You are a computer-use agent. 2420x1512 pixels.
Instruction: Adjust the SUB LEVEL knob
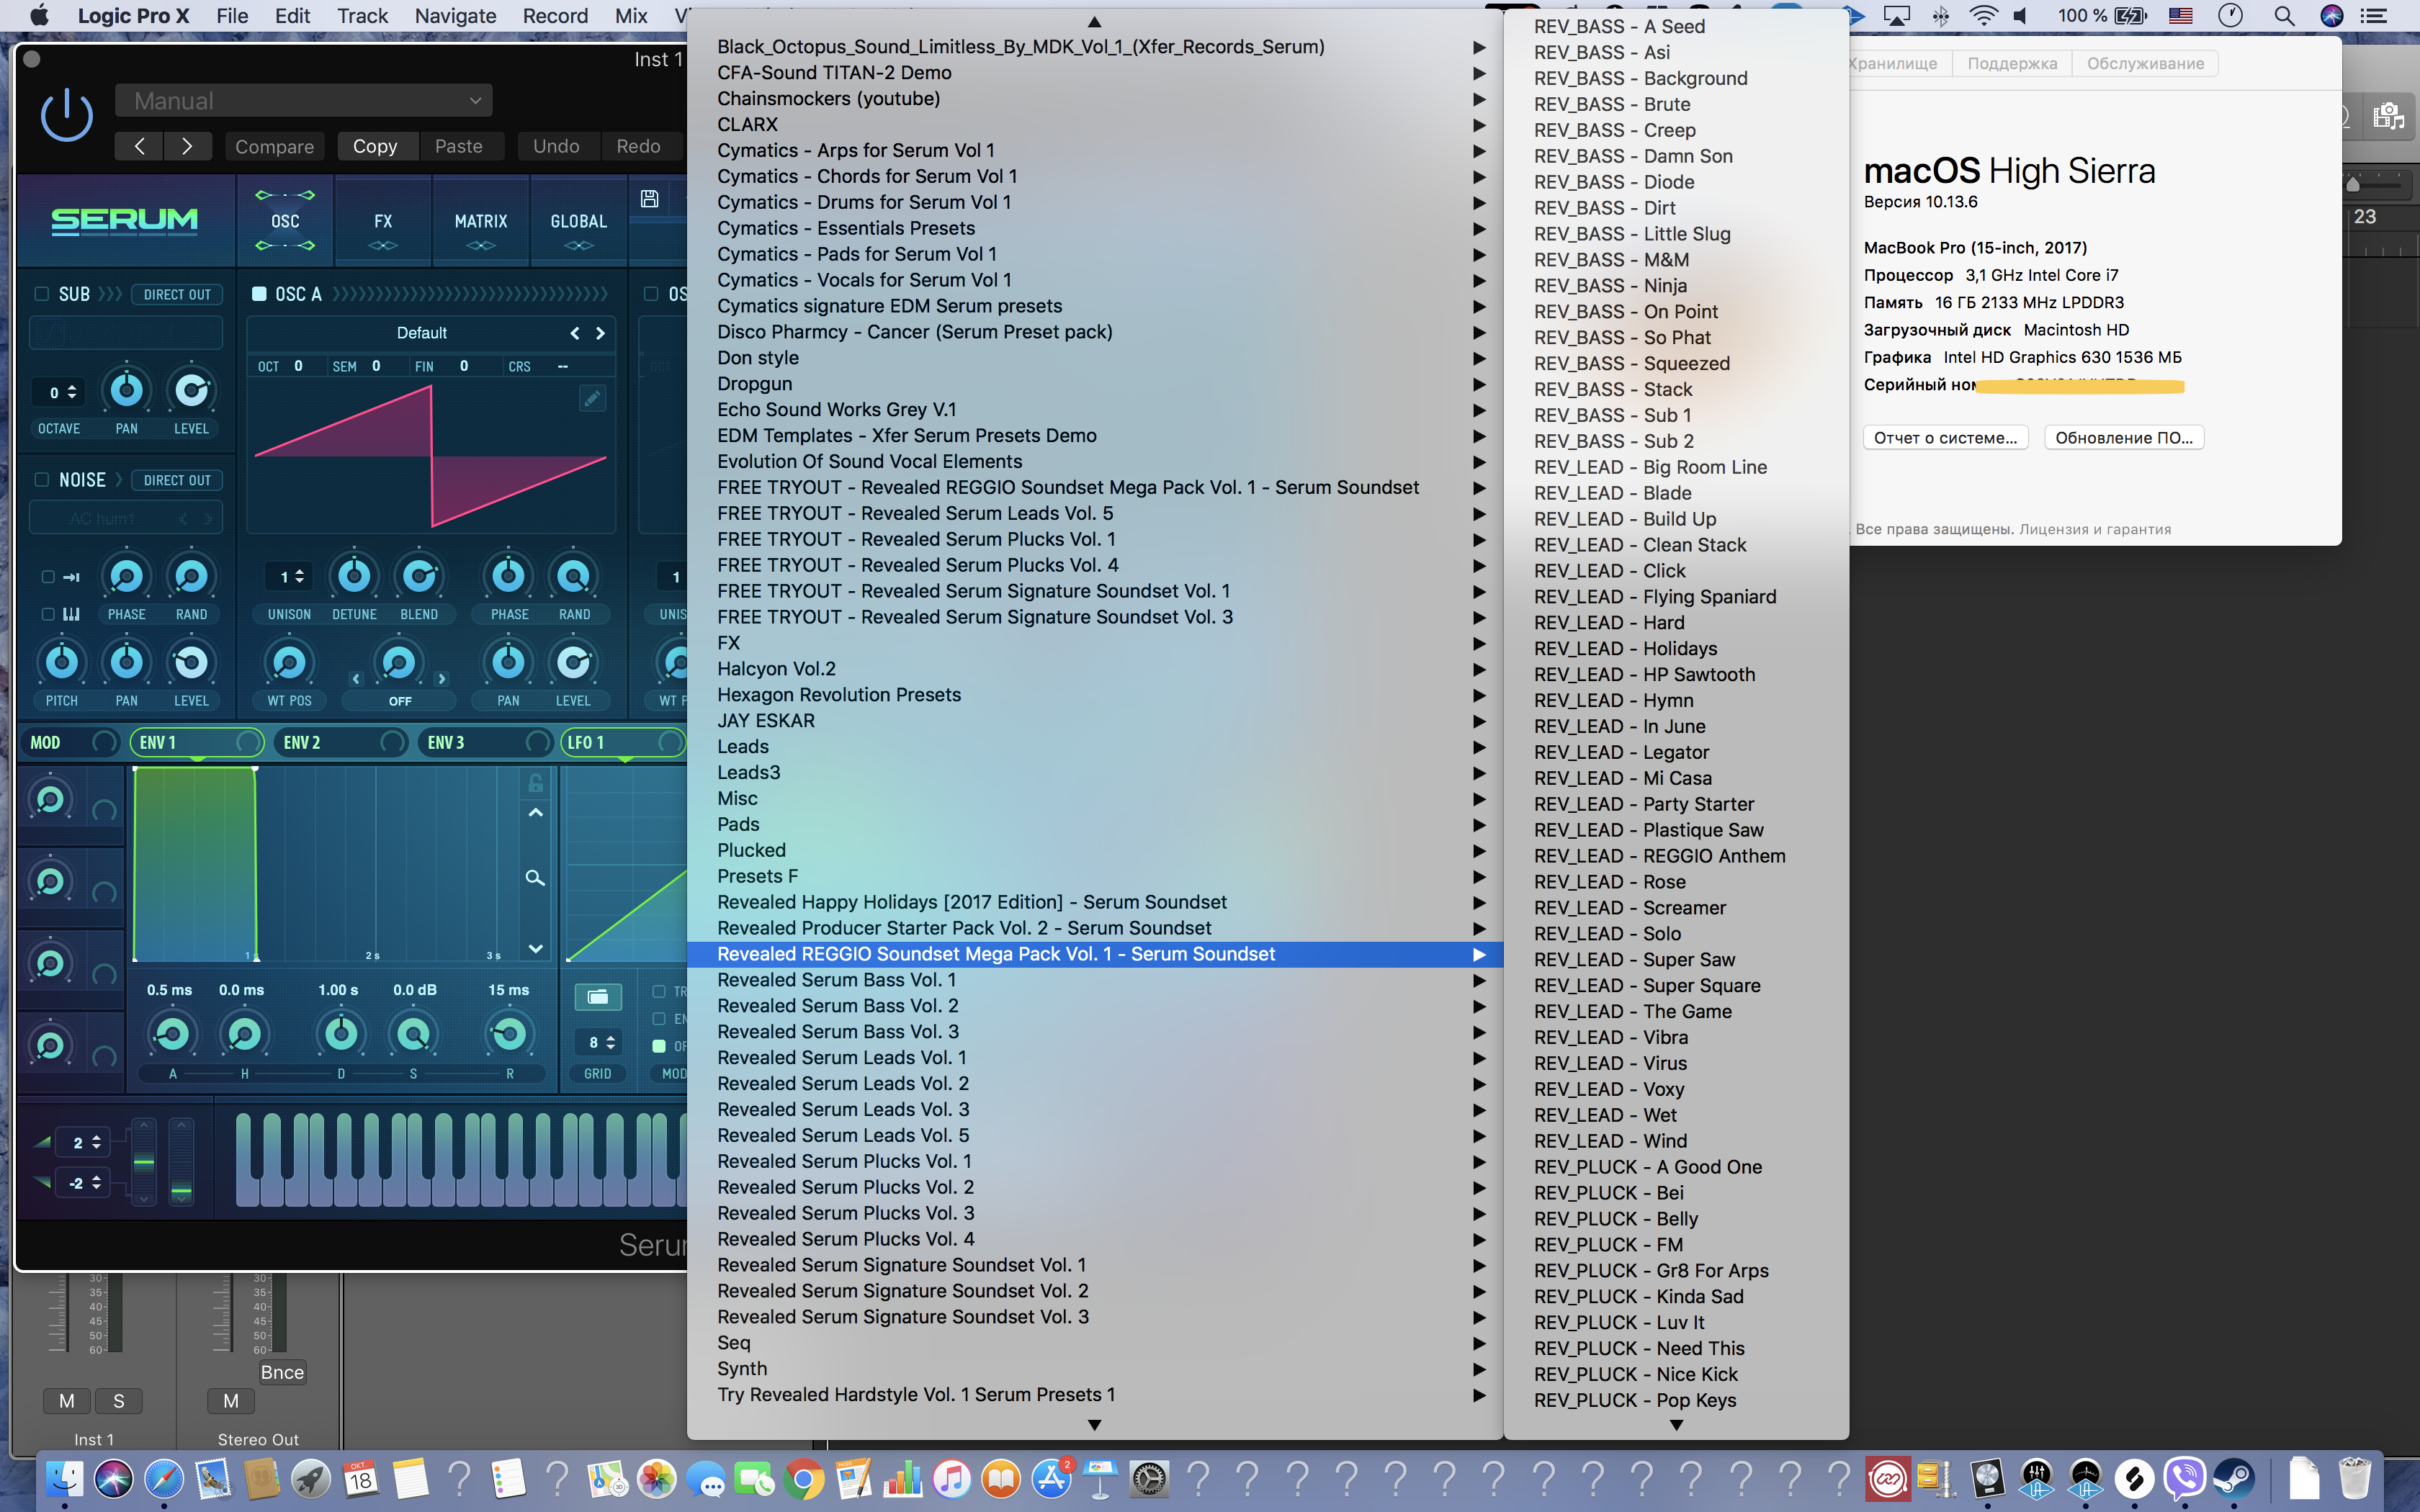[191, 390]
